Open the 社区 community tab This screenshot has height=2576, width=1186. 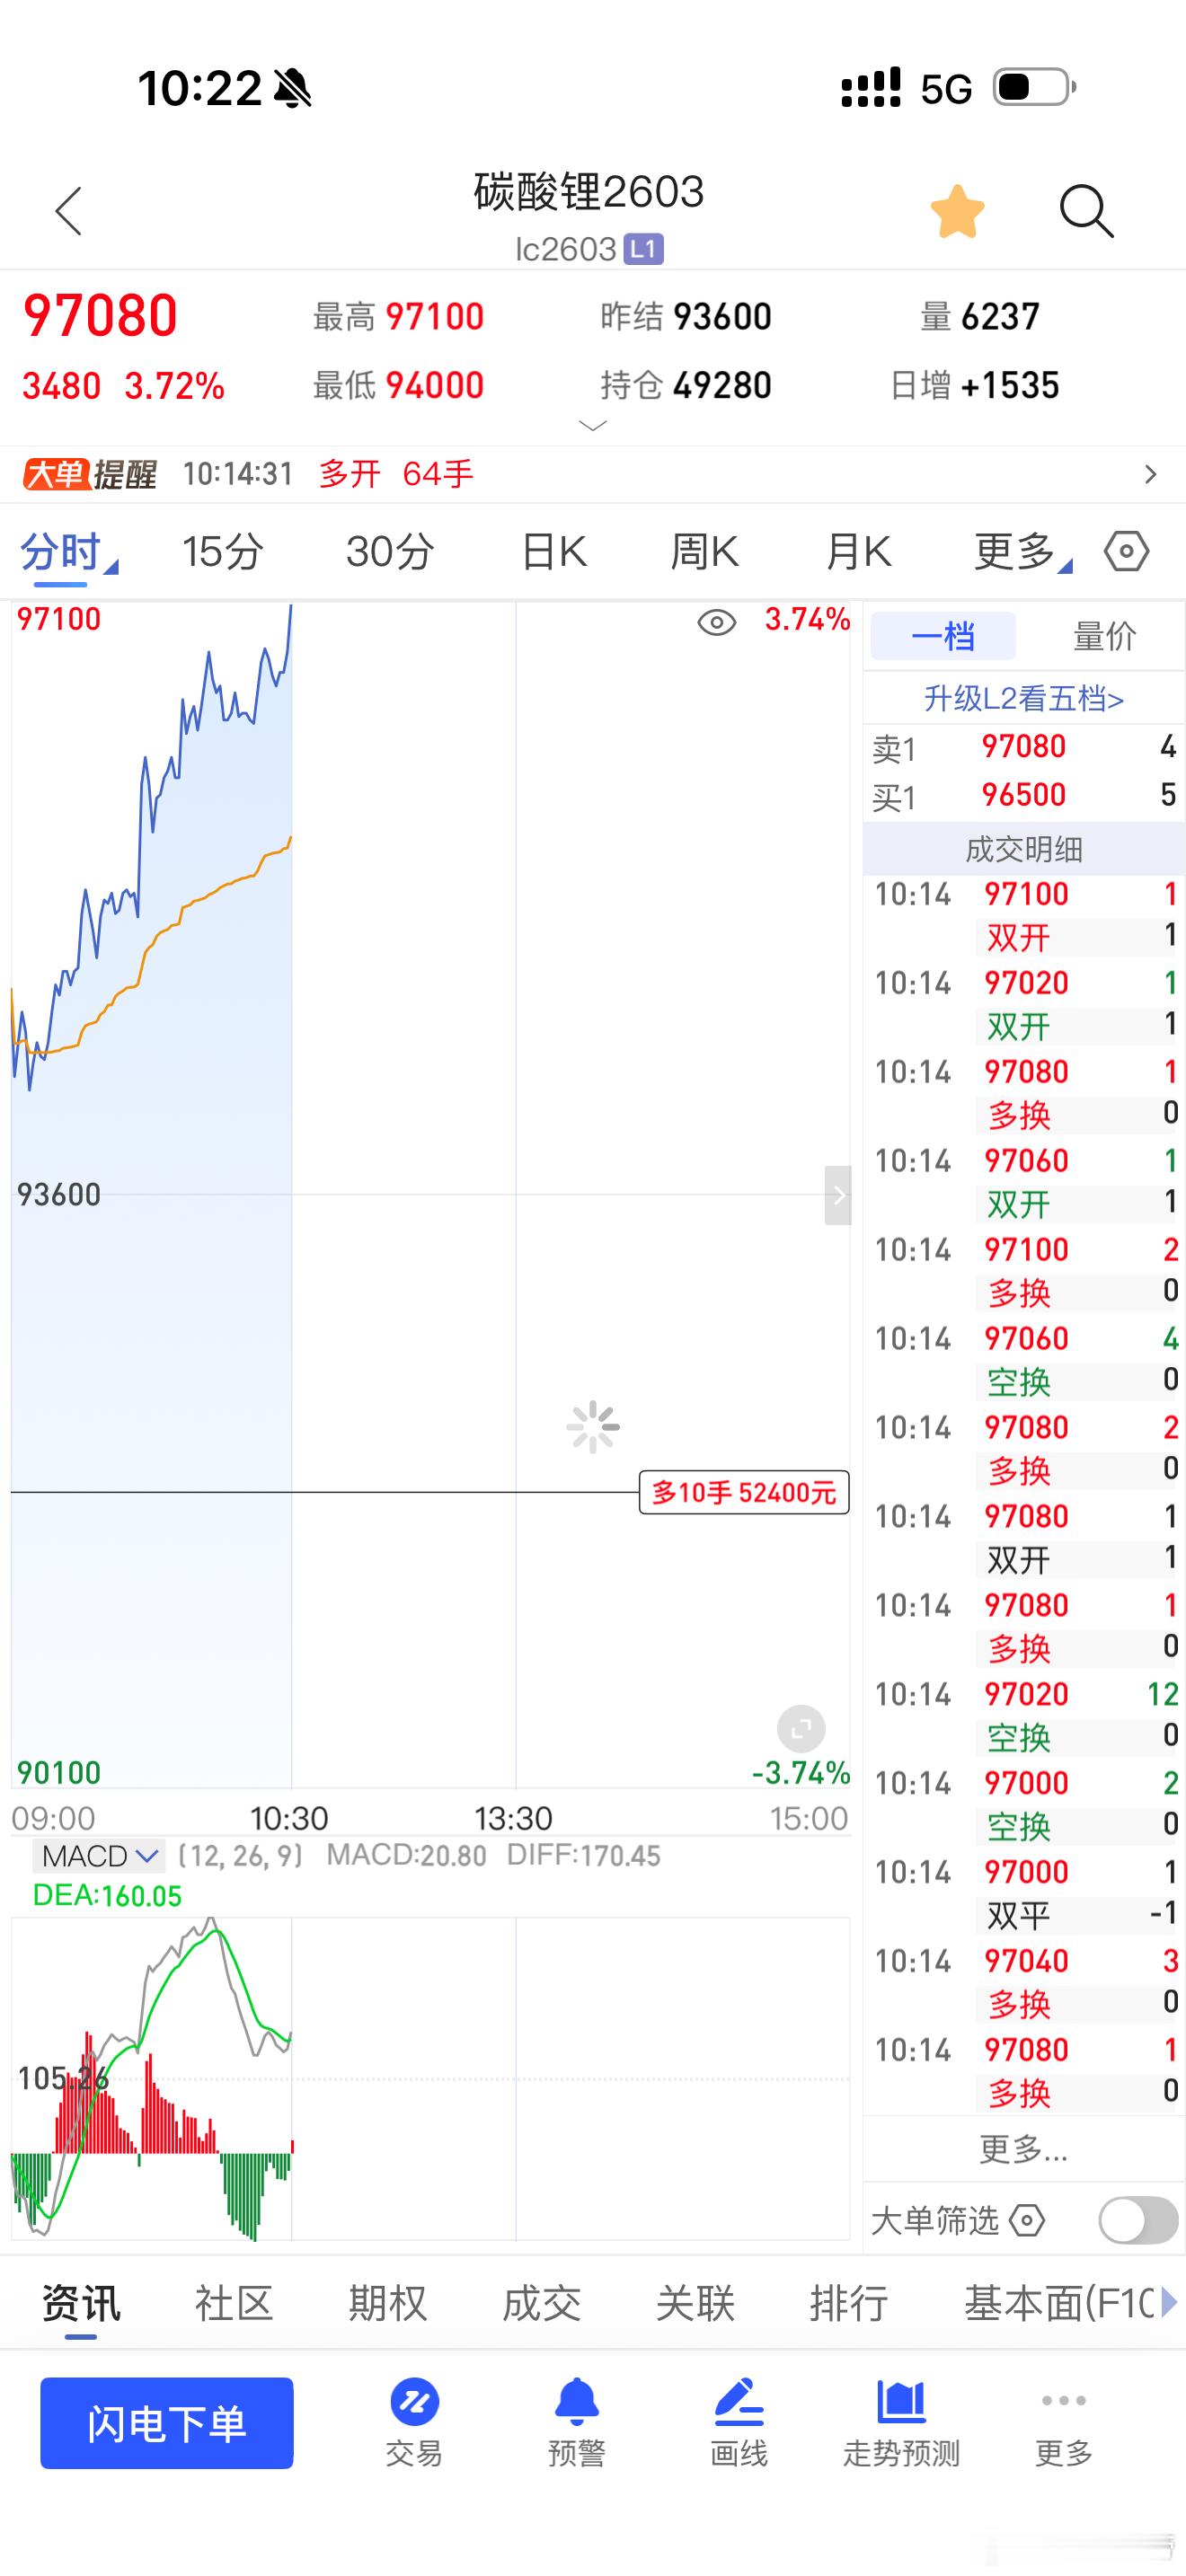(x=234, y=2304)
